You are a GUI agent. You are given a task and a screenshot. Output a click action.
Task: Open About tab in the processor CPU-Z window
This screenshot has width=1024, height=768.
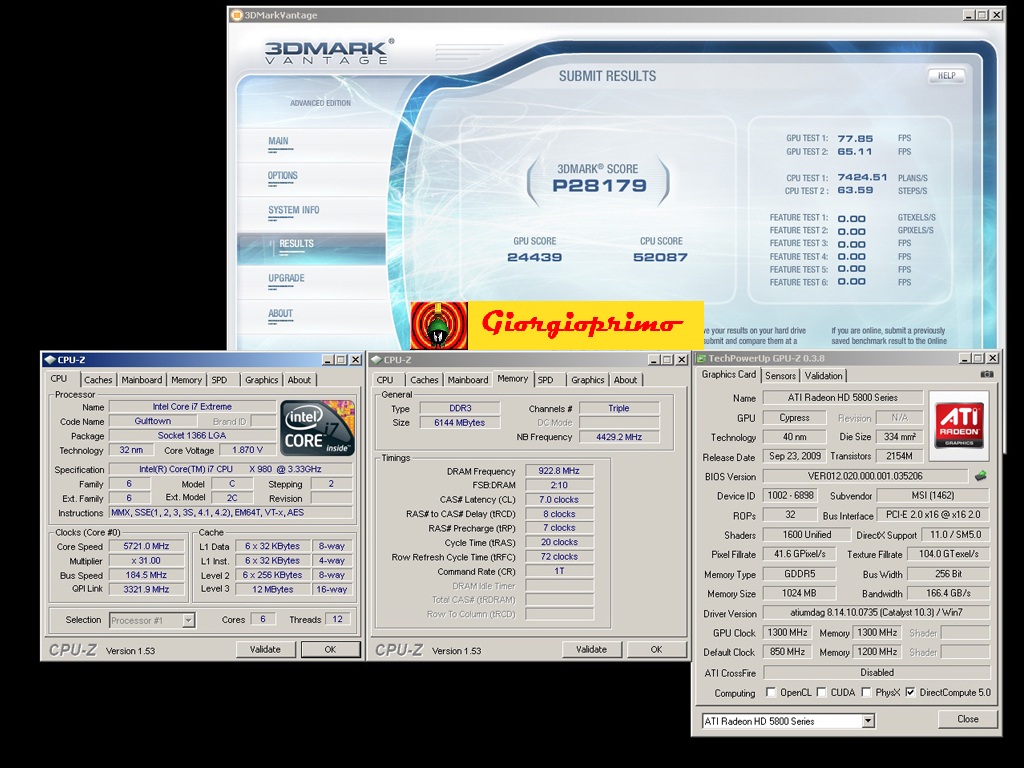tap(300, 379)
